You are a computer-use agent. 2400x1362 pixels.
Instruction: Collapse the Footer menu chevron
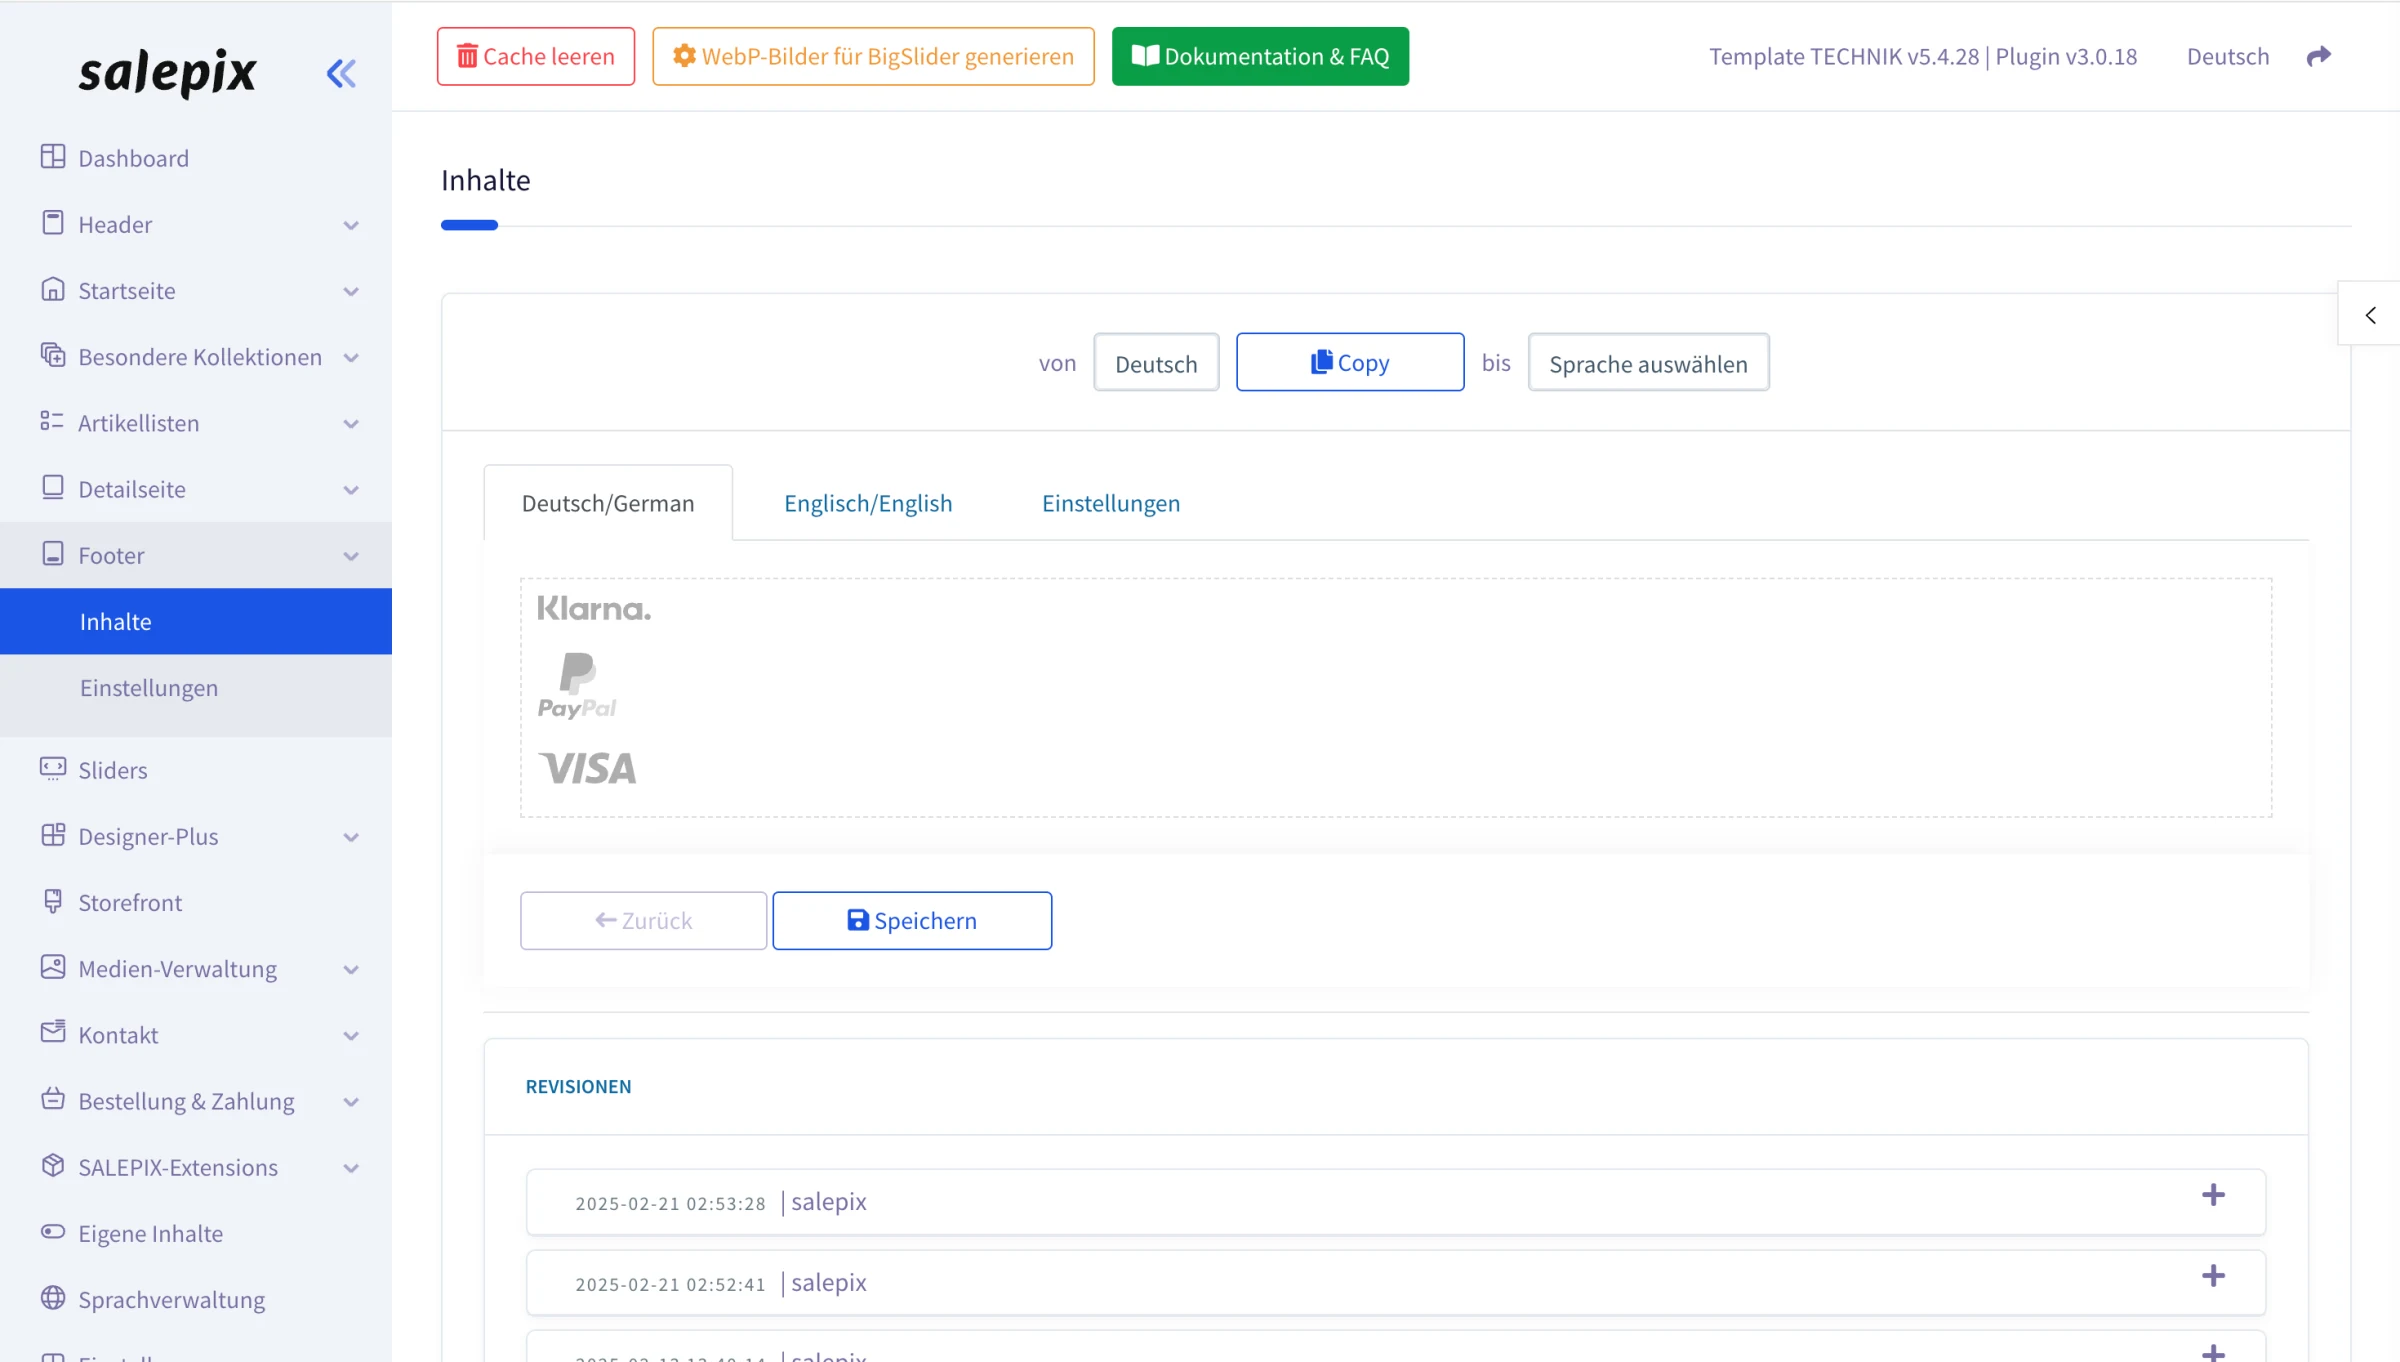click(351, 555)
